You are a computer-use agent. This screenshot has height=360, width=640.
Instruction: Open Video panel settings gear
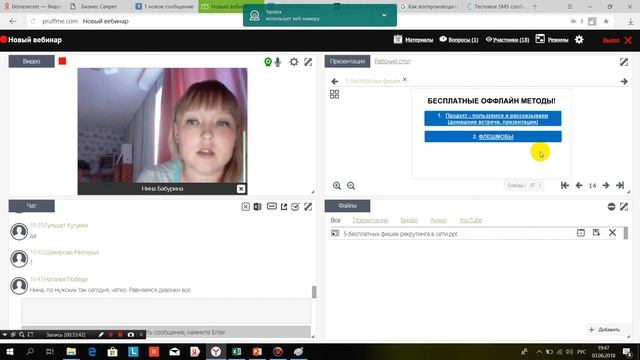(293, 62)
